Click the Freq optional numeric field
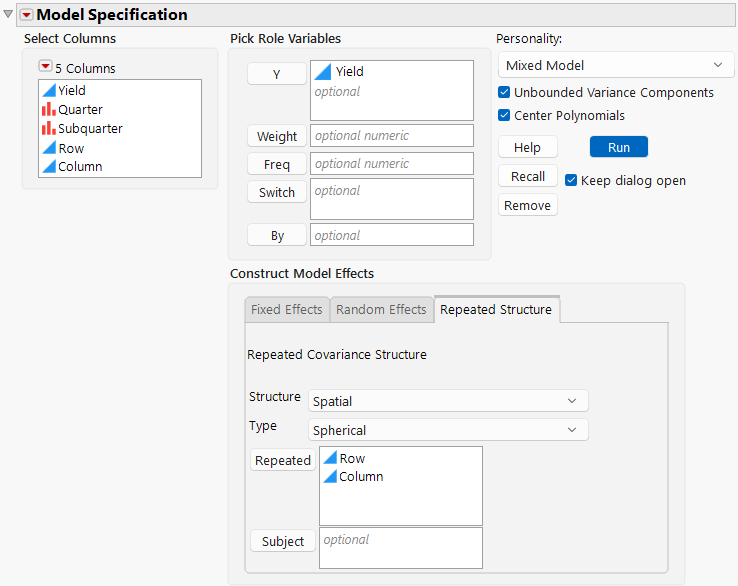This screenshot has width=738, height=586. click(392, 163)
